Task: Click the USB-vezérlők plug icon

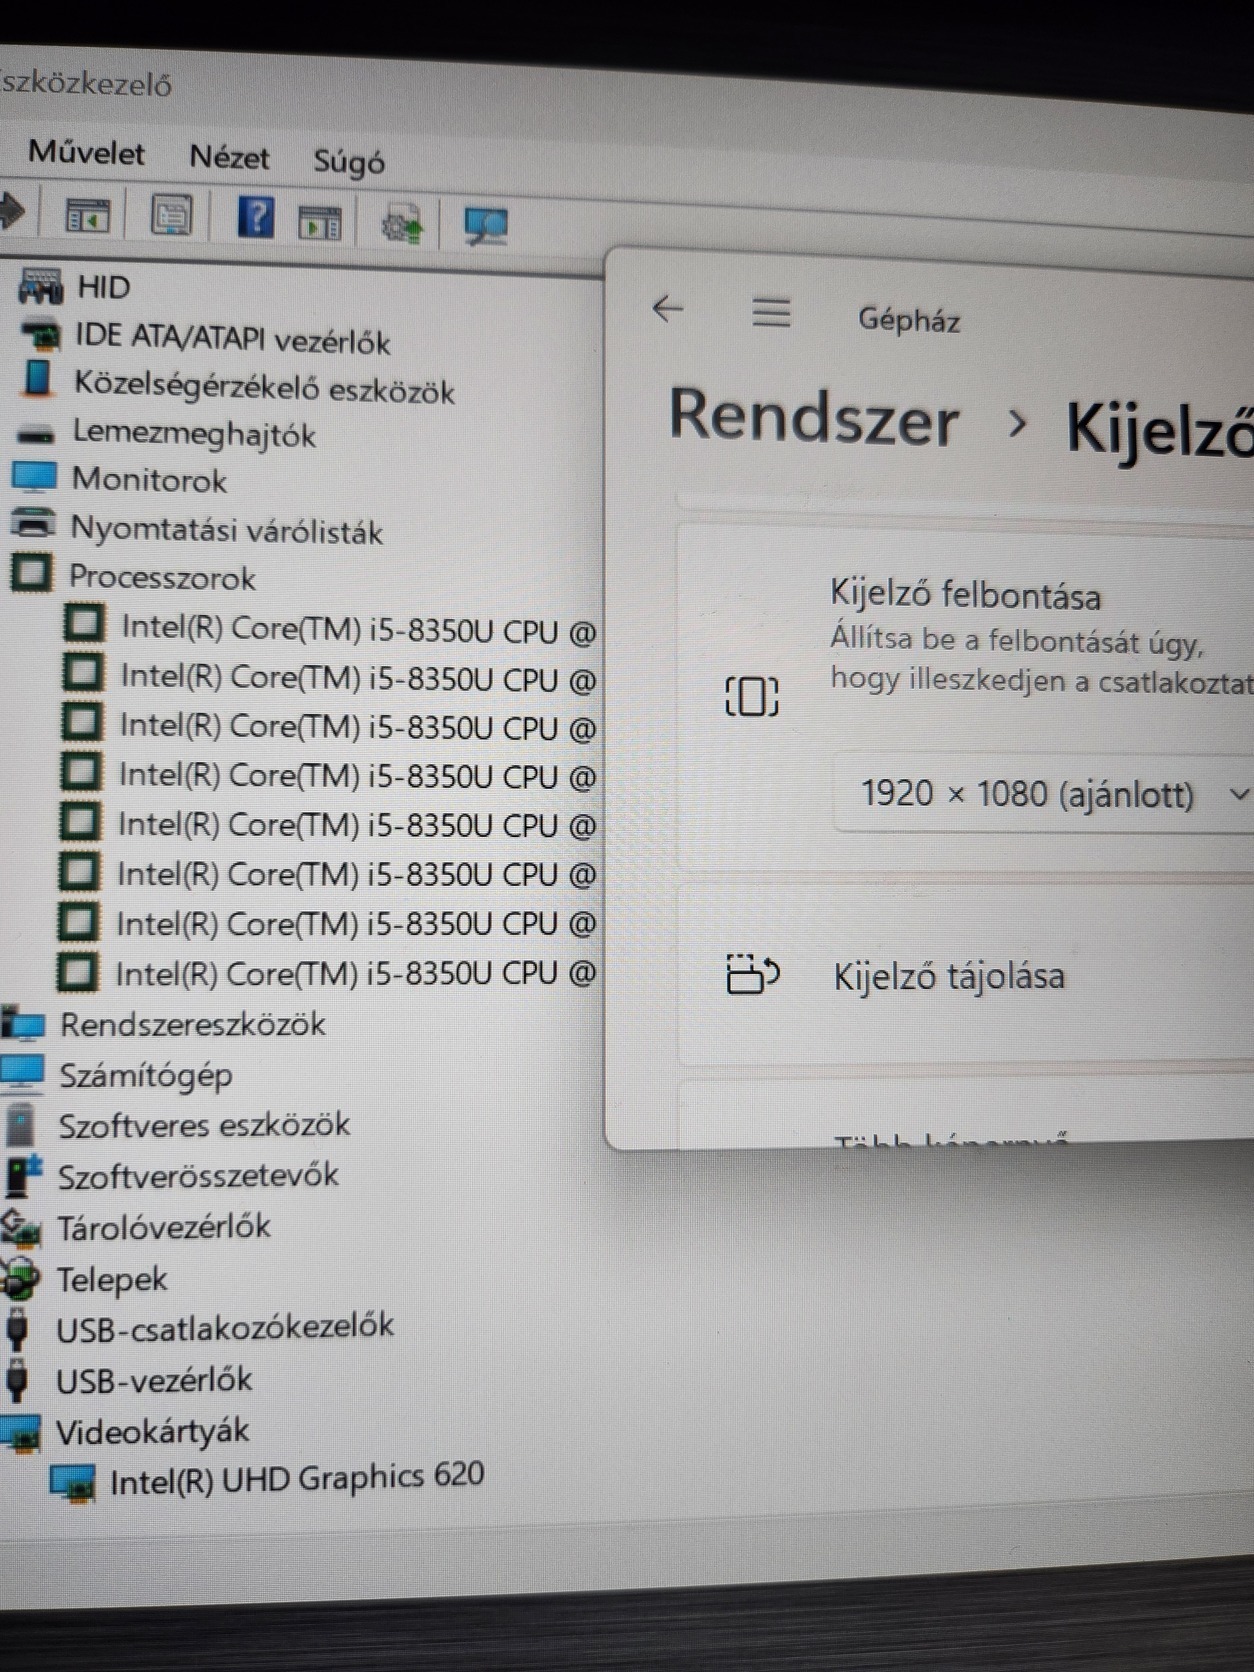Action: pos(17,1381)
